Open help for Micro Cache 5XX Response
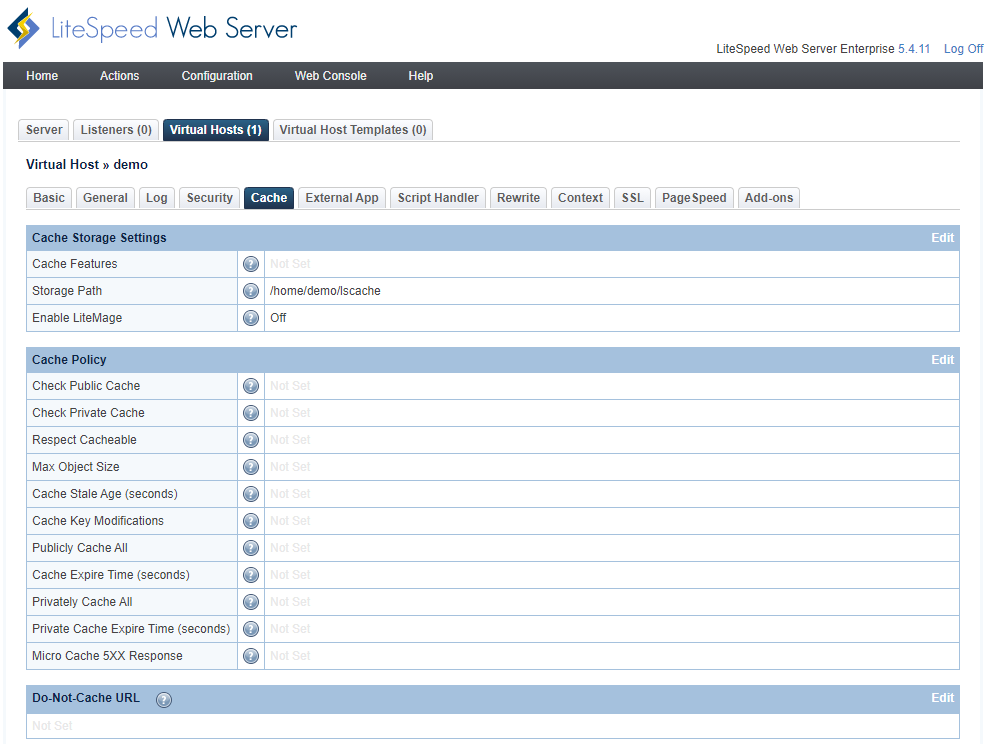Image resolution: width=988 pixels, height=744 pixels. click(x=251, y=656)
